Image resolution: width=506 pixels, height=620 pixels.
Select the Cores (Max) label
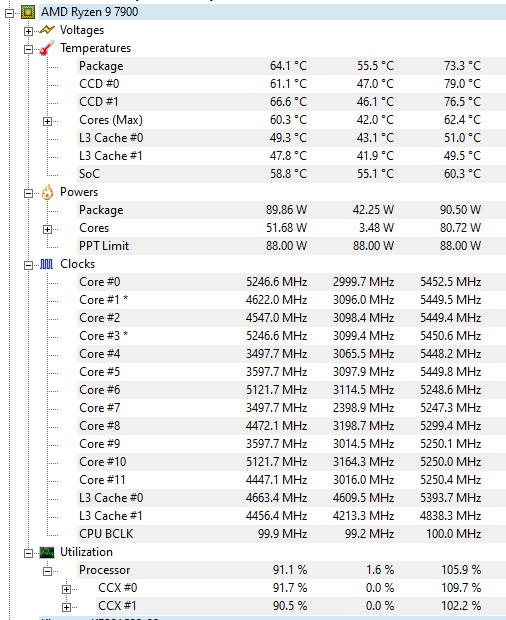point(111,120)
